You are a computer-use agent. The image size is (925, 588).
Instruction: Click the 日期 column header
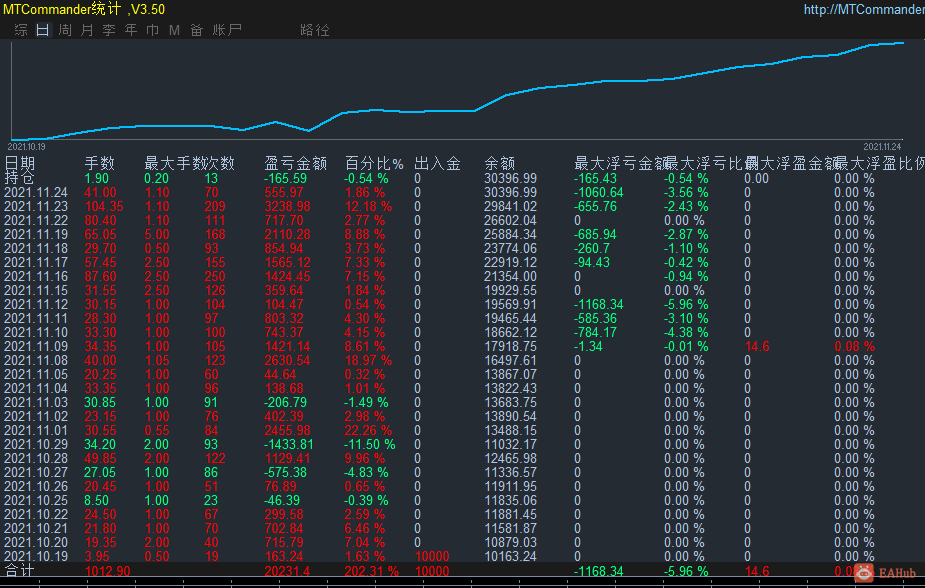[19, 163]
